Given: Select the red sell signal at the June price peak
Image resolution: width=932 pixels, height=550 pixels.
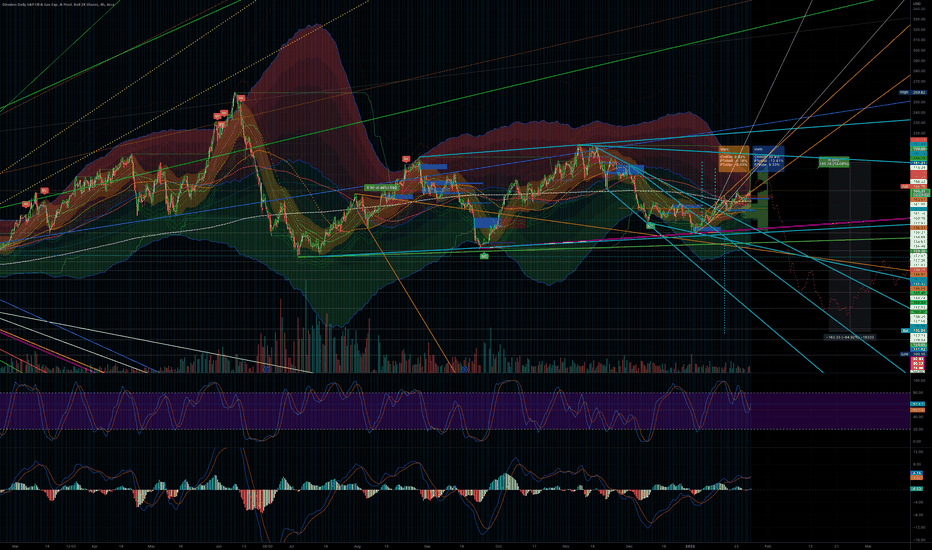Looking at the screenshot, I should (x=242, y=99).
